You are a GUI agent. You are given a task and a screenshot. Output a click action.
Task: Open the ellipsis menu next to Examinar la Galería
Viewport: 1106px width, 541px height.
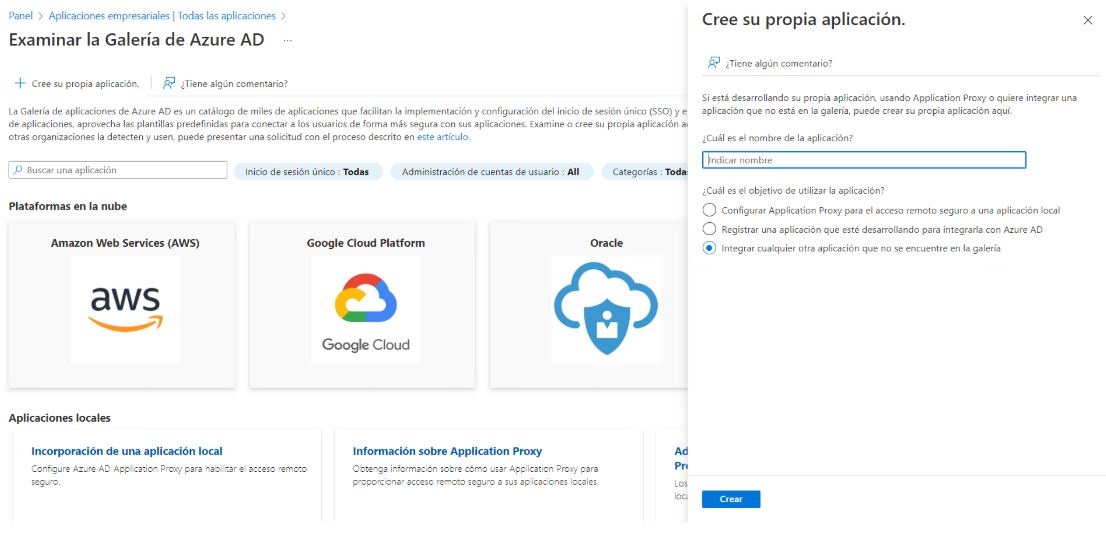pos(288,40)
